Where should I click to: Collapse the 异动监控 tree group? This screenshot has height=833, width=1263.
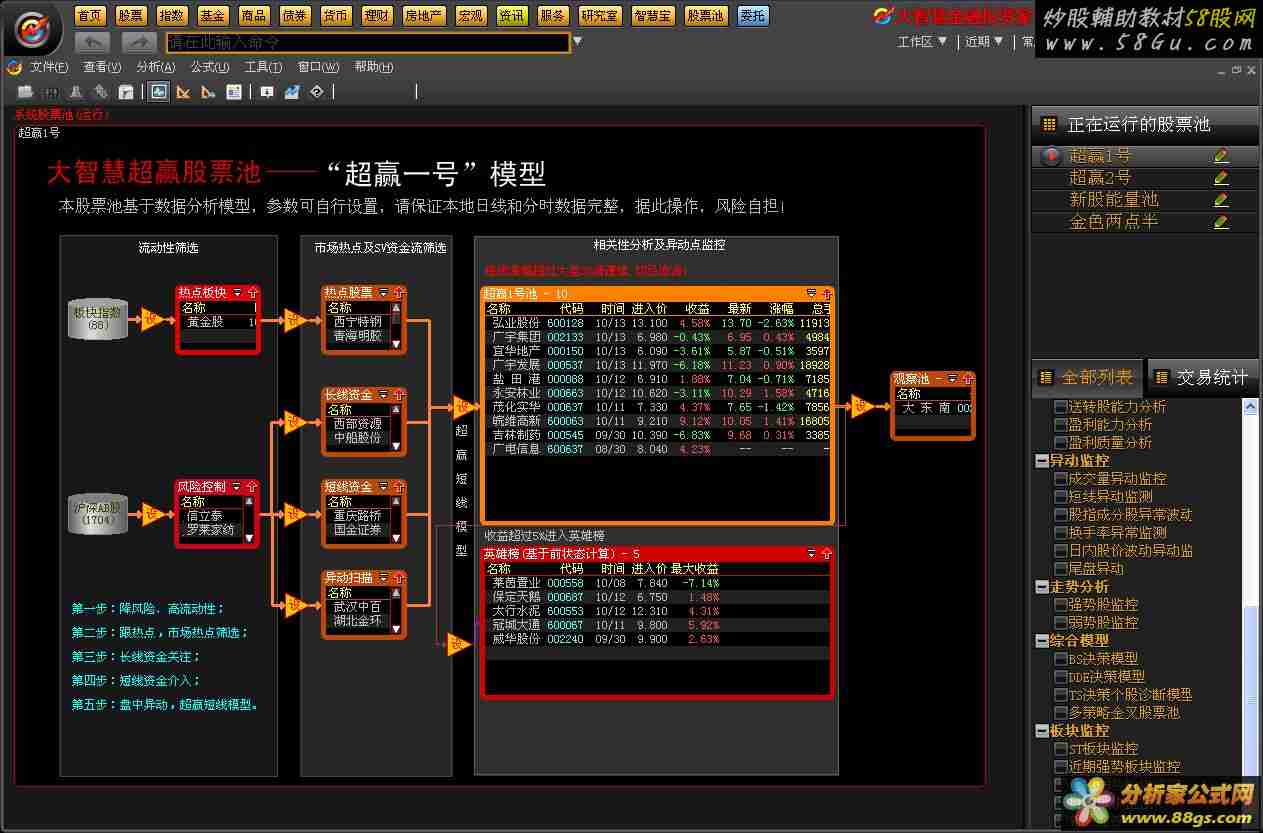[1042, 461]
